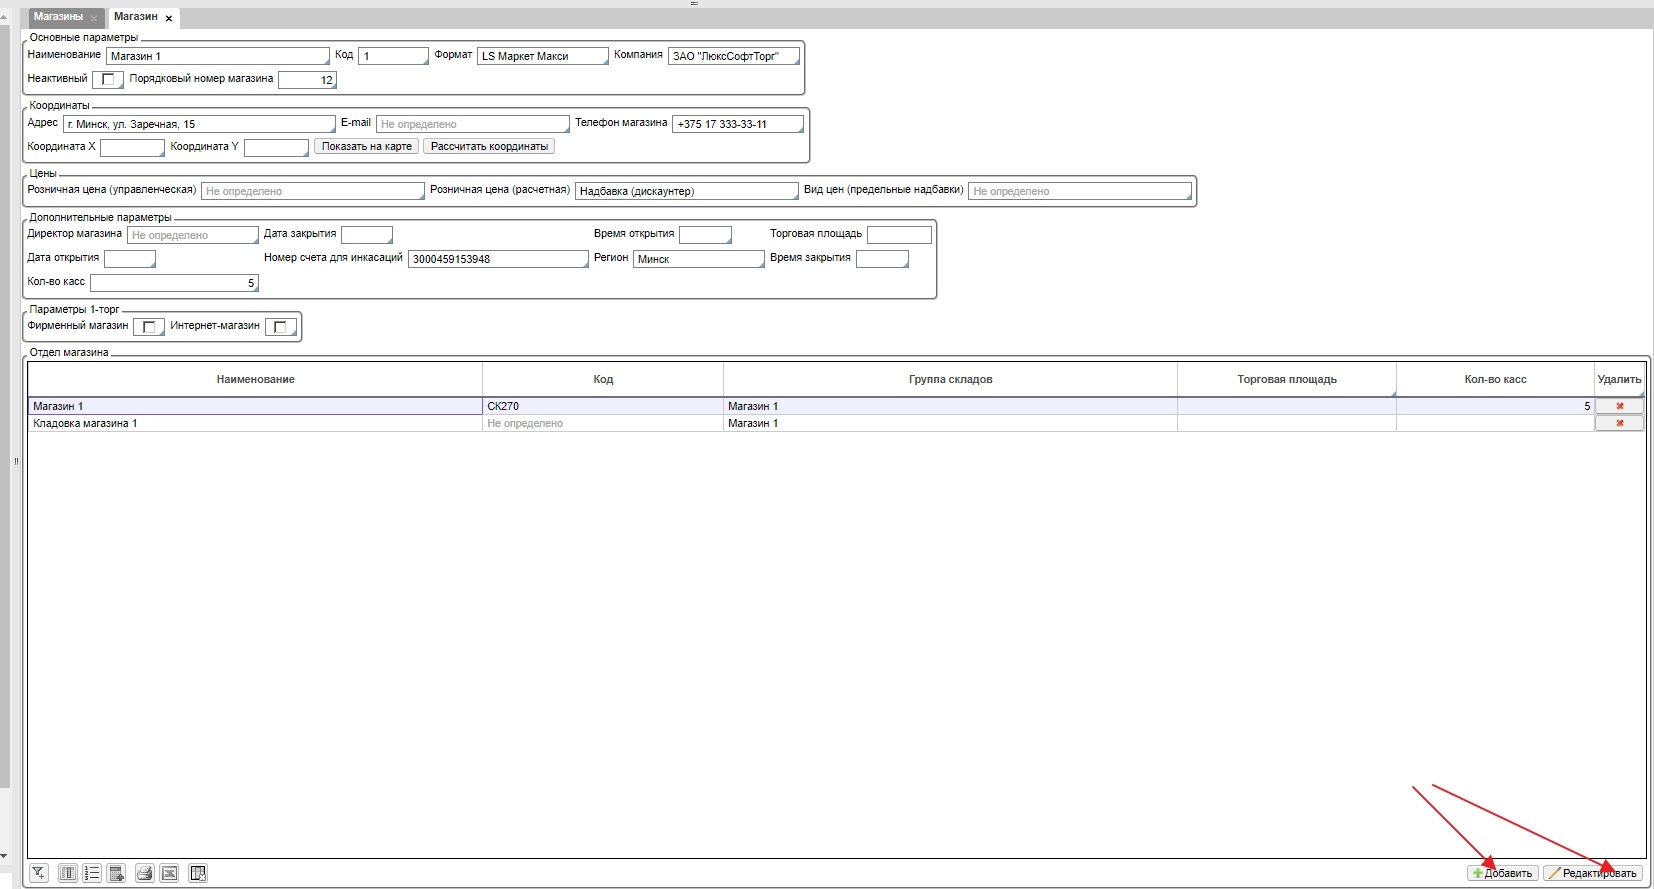The width and height of the screenshot is (1654, 889).
Task: Open the Регион field showing Минск
Action: pos(698,259)
